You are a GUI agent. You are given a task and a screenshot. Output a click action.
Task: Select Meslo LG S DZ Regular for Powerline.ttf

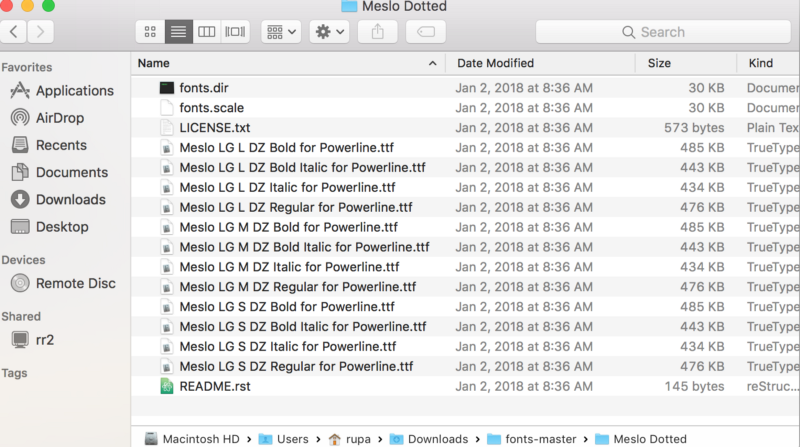(296, 366)
